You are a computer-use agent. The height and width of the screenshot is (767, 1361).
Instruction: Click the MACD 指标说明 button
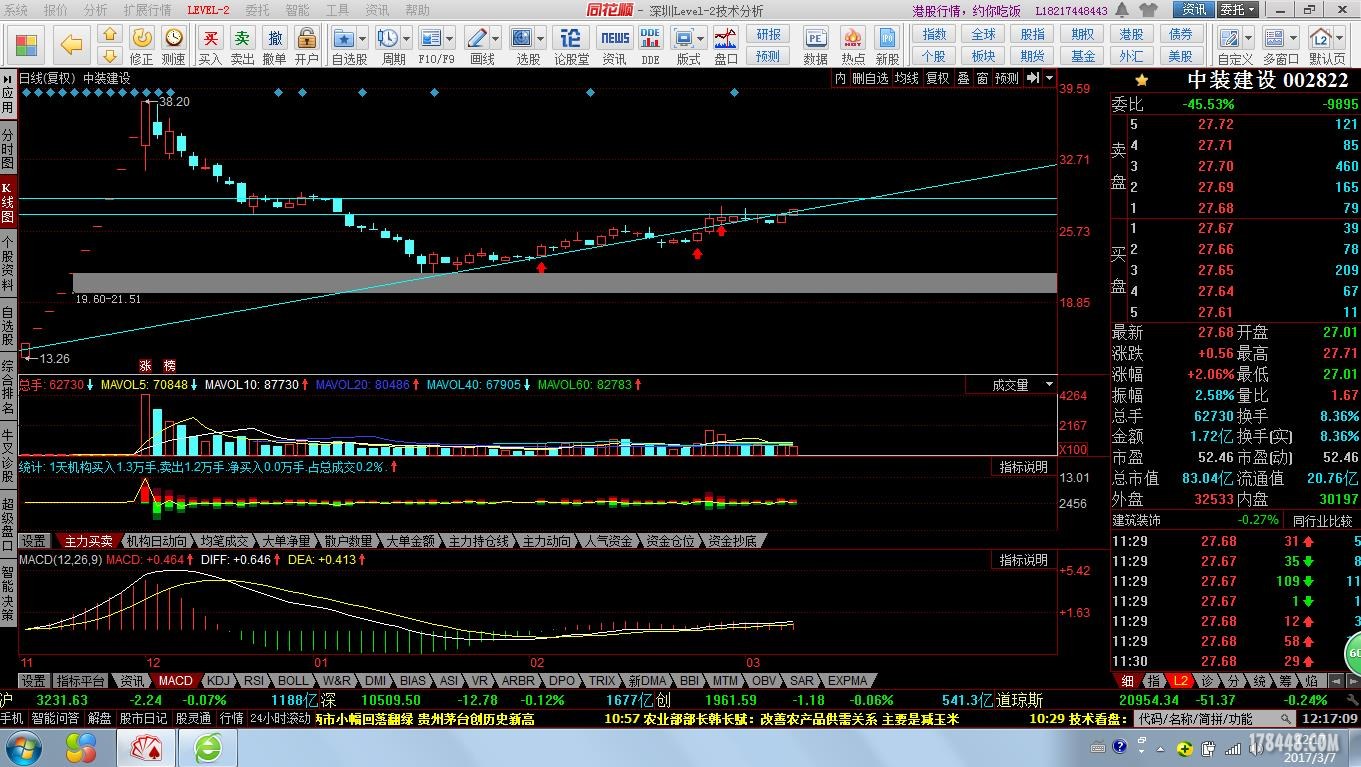coord(1024,560)
